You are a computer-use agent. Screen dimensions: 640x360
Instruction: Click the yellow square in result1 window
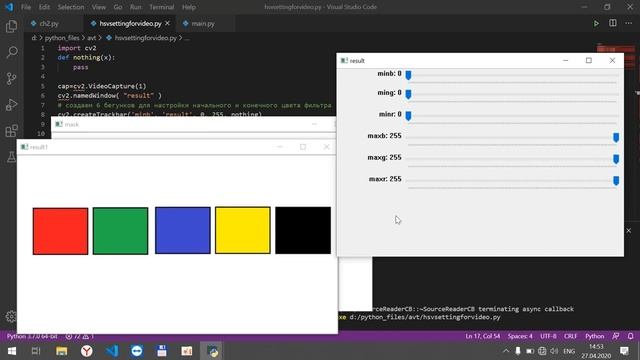click(243, 230)
